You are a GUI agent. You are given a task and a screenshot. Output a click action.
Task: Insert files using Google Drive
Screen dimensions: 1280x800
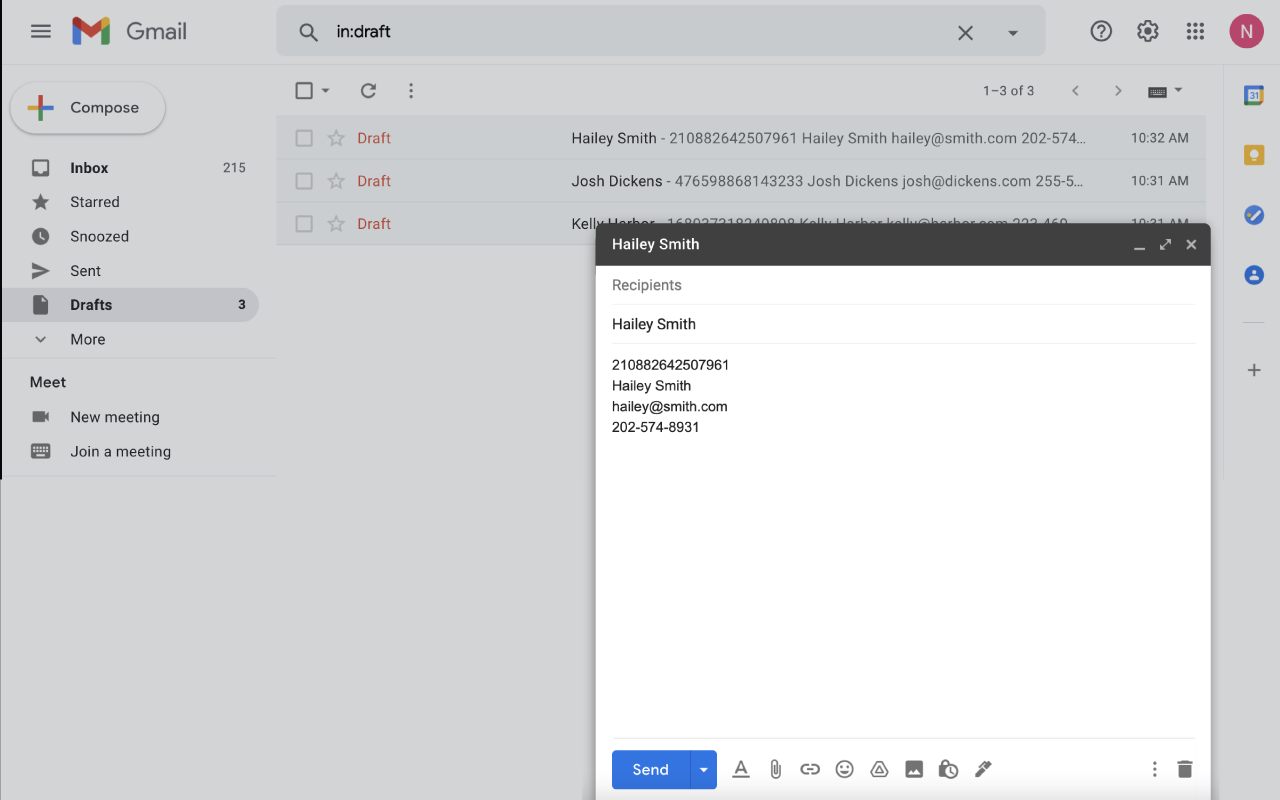click(879, 769)
